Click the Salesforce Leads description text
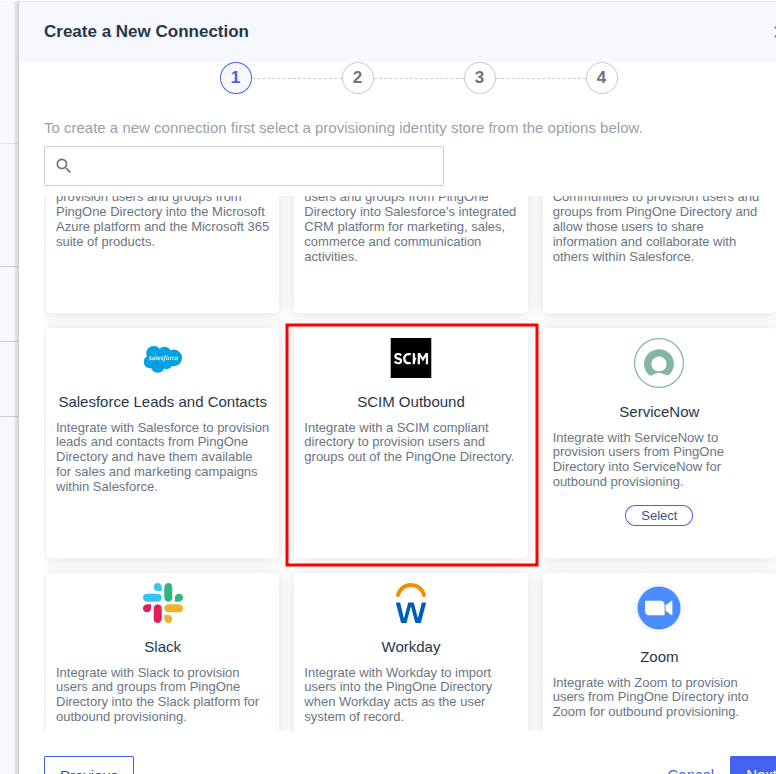The image size is (776, 774). pos(162,457)
